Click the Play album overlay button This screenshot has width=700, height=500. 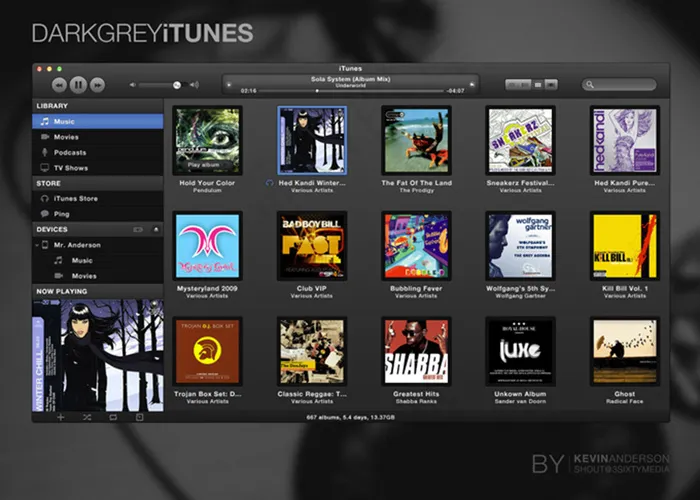pos(204,165)
